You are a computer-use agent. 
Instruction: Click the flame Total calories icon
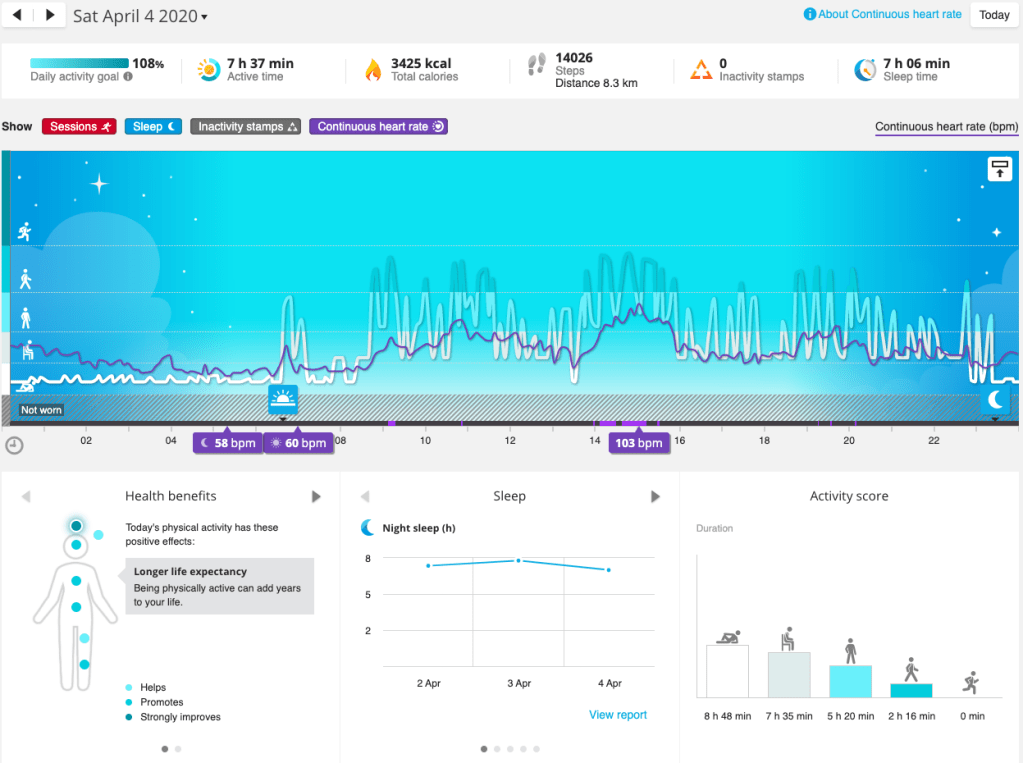373,70
